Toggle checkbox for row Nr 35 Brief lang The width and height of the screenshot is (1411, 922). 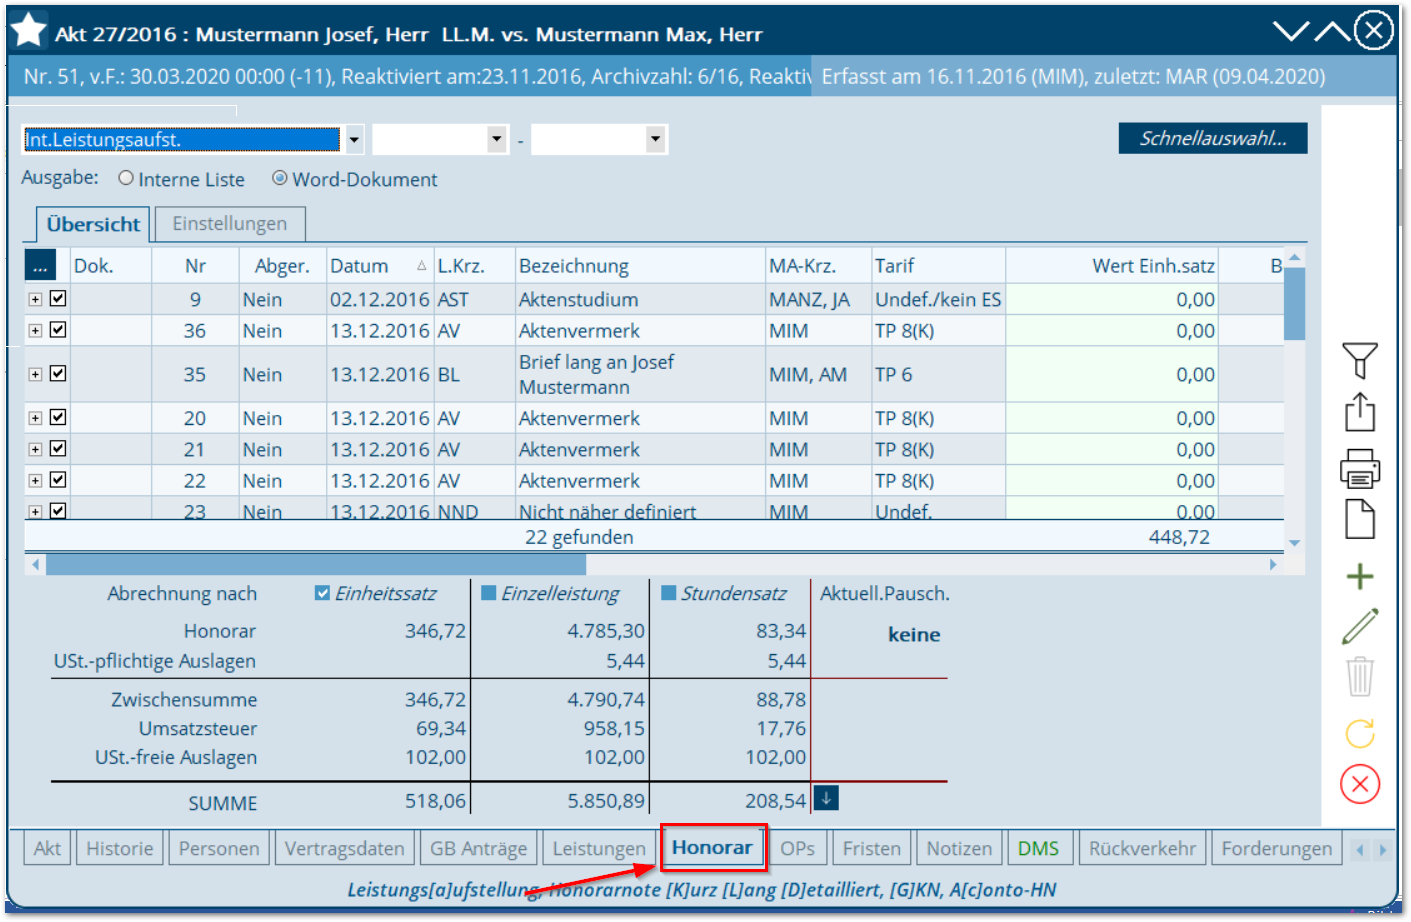click(x=58, y=373)
